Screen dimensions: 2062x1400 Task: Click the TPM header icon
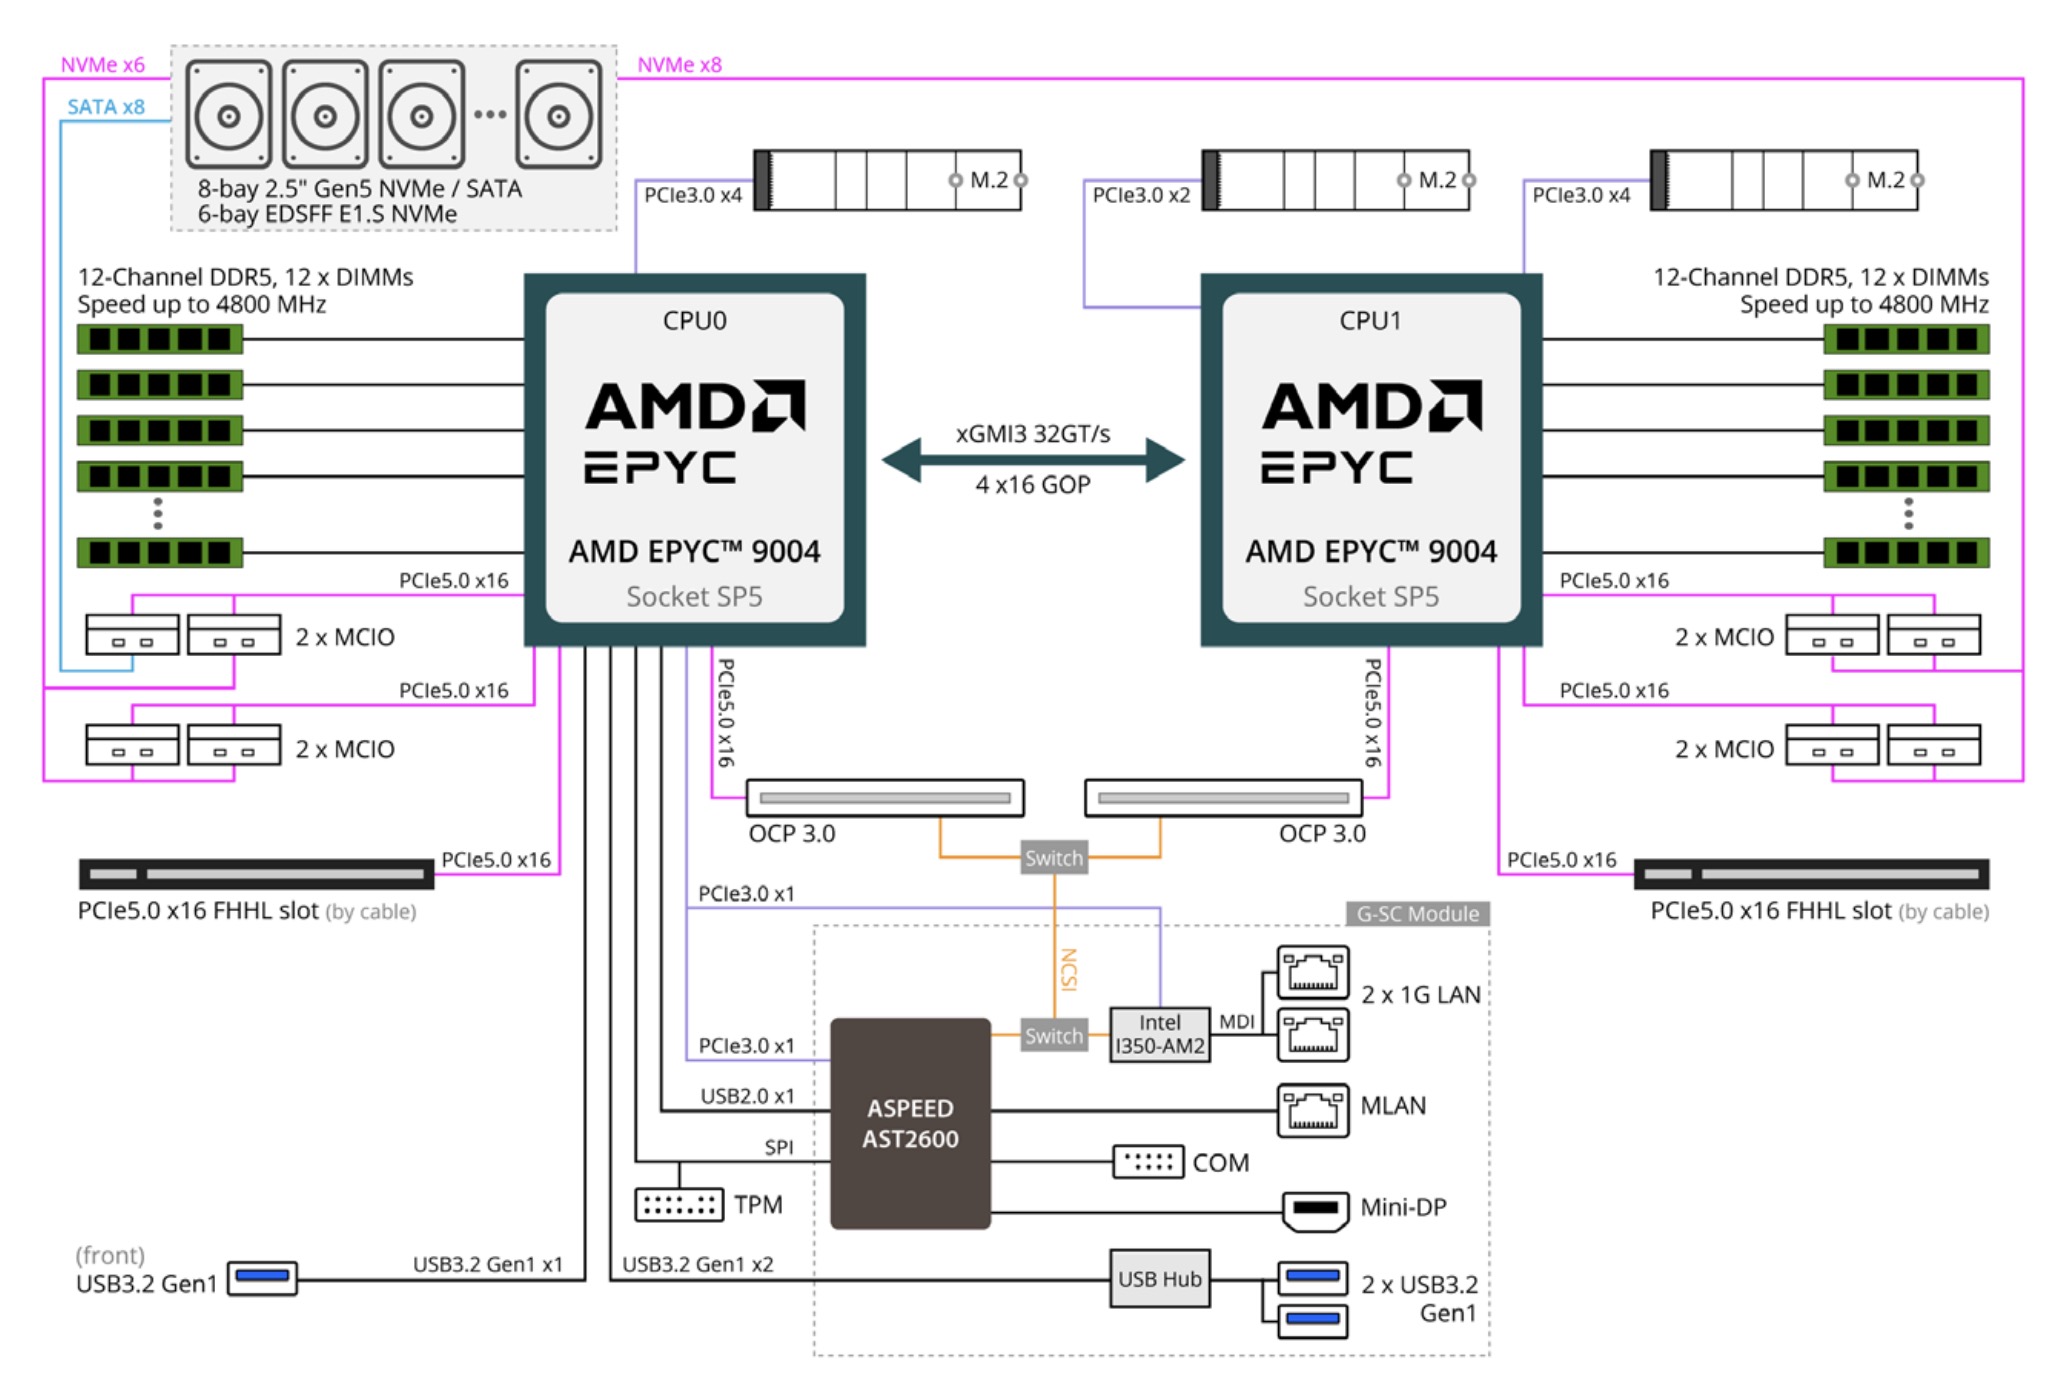[678, 1205]
